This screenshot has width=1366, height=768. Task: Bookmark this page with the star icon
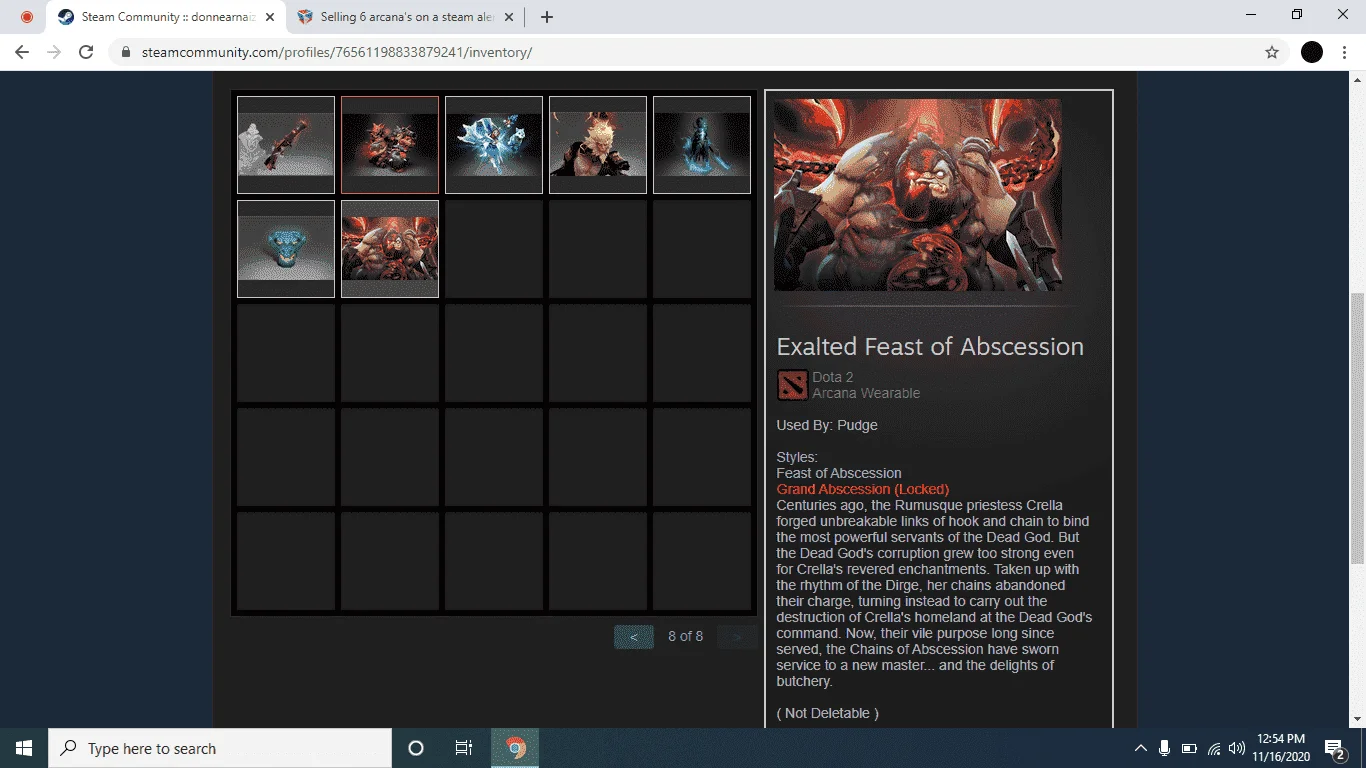click(1272, 52)
